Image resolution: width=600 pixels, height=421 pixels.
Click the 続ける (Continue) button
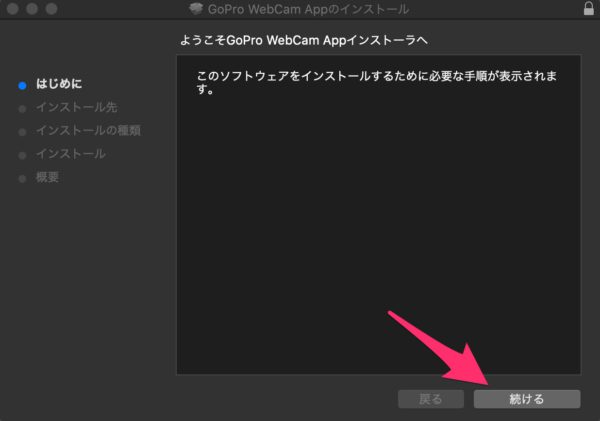pos(527,399)
